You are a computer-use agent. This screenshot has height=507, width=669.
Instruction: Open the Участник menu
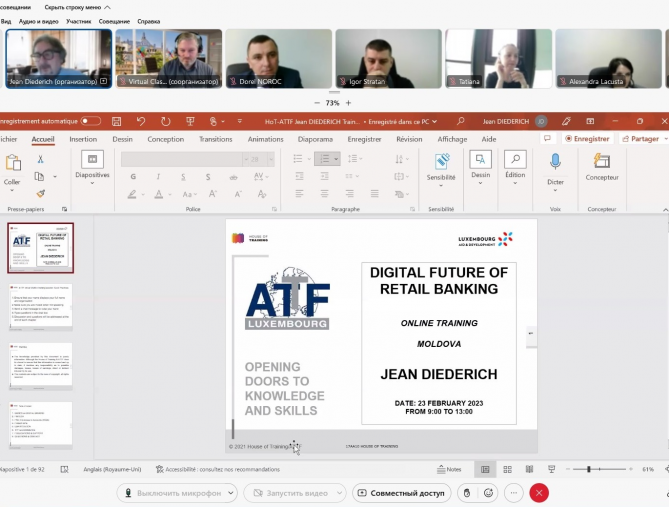(78, 20)
